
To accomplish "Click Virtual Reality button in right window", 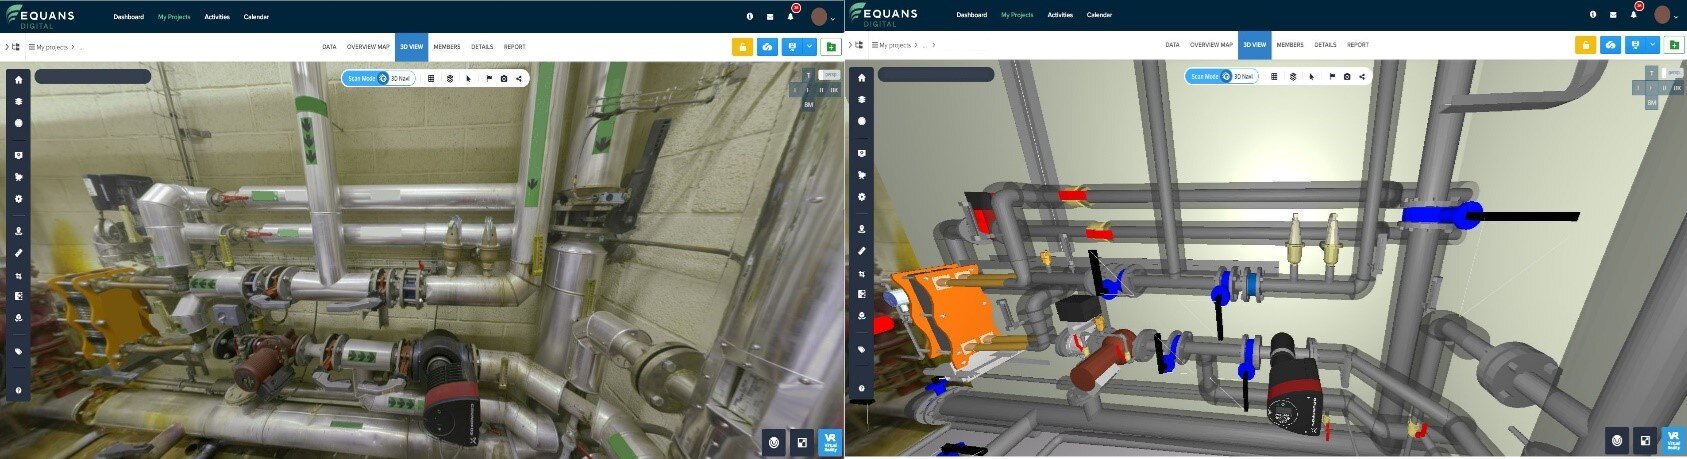I will pyautogui.click(x=1672, y=440).
